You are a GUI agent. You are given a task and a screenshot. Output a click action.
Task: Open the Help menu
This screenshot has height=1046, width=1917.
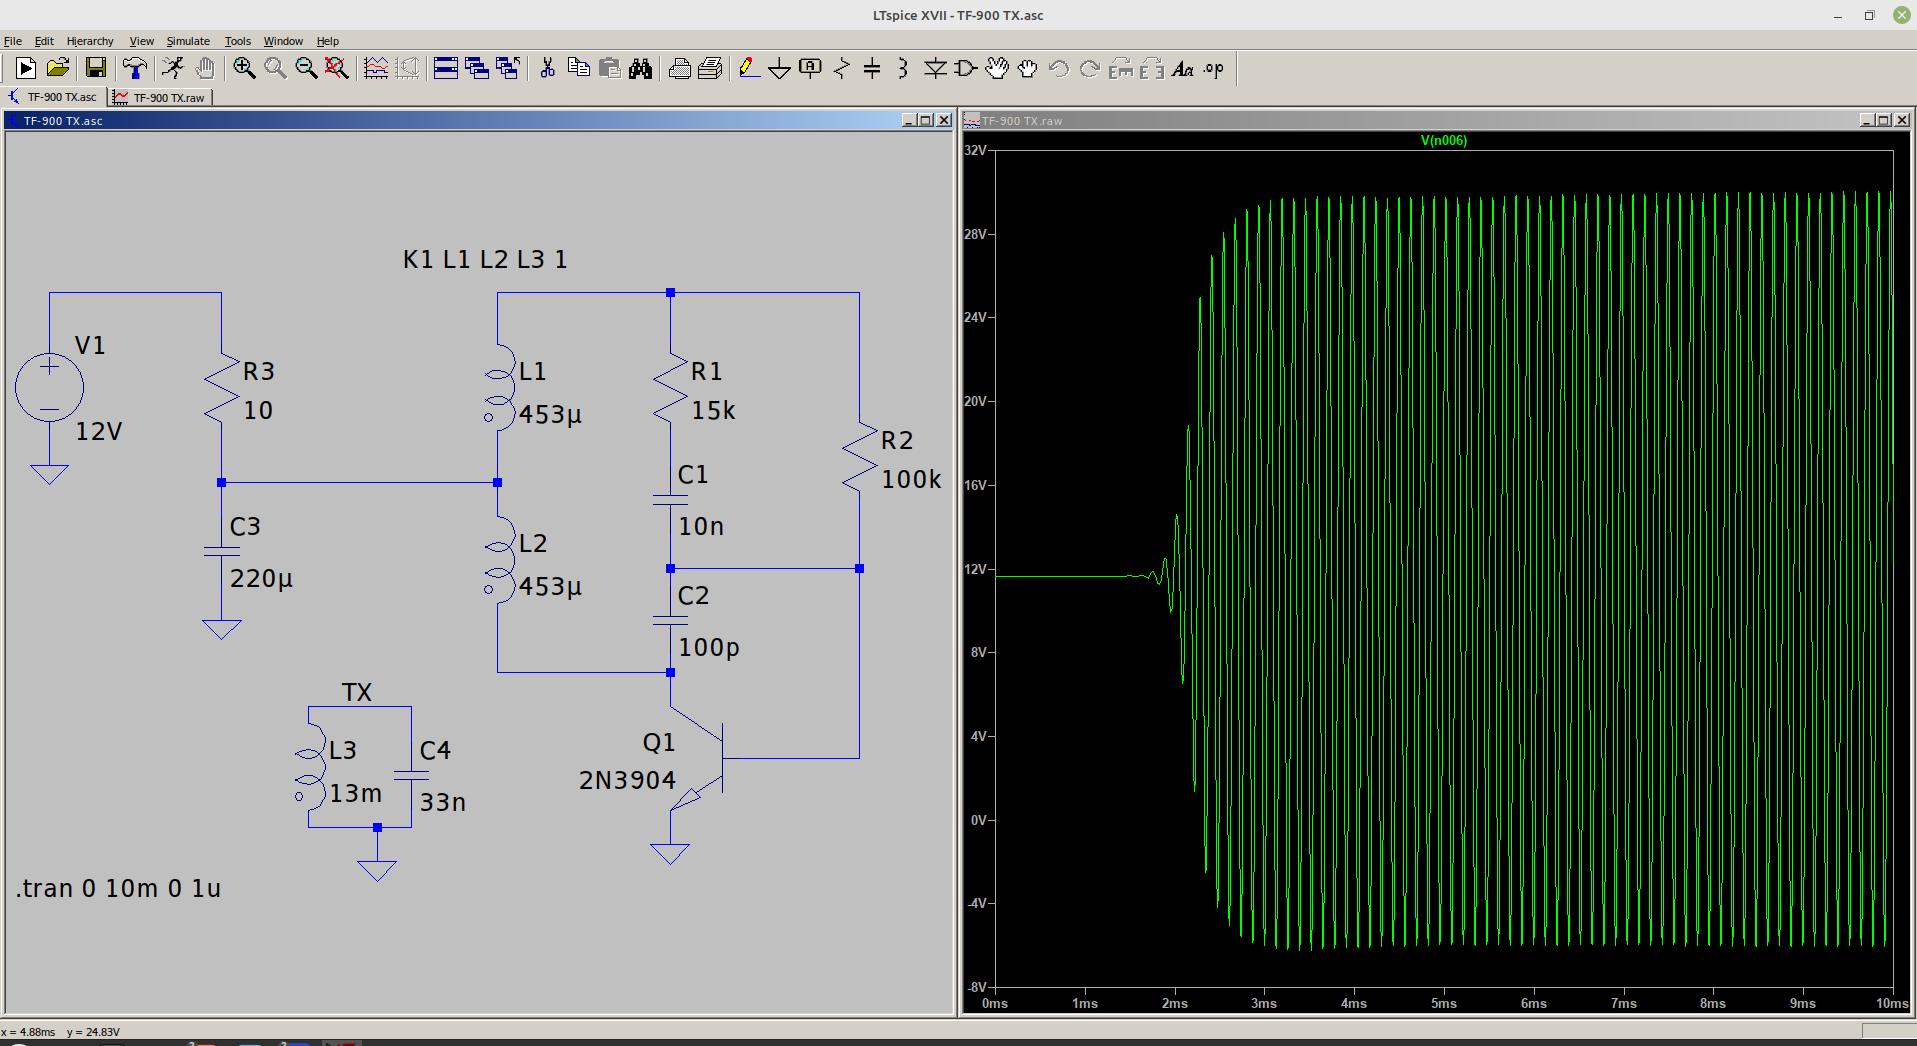[328, 41]
